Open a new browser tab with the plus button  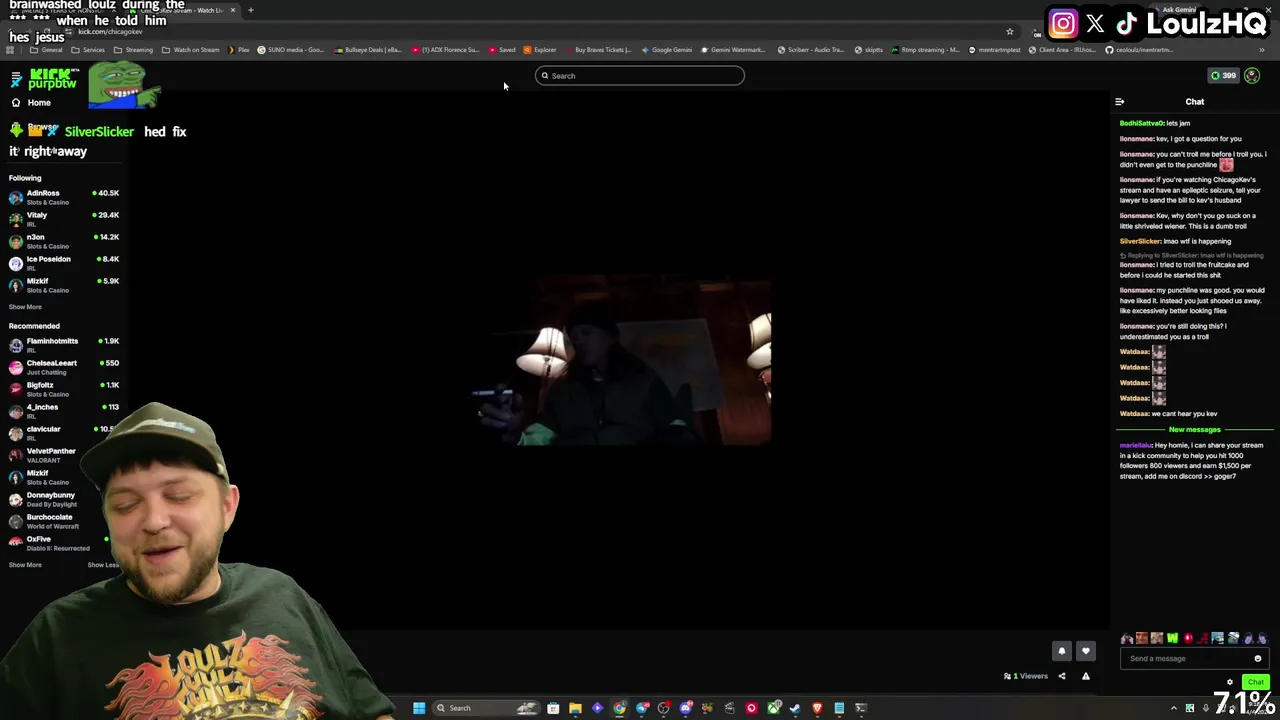pyautogui.click(x=251, y=10)
